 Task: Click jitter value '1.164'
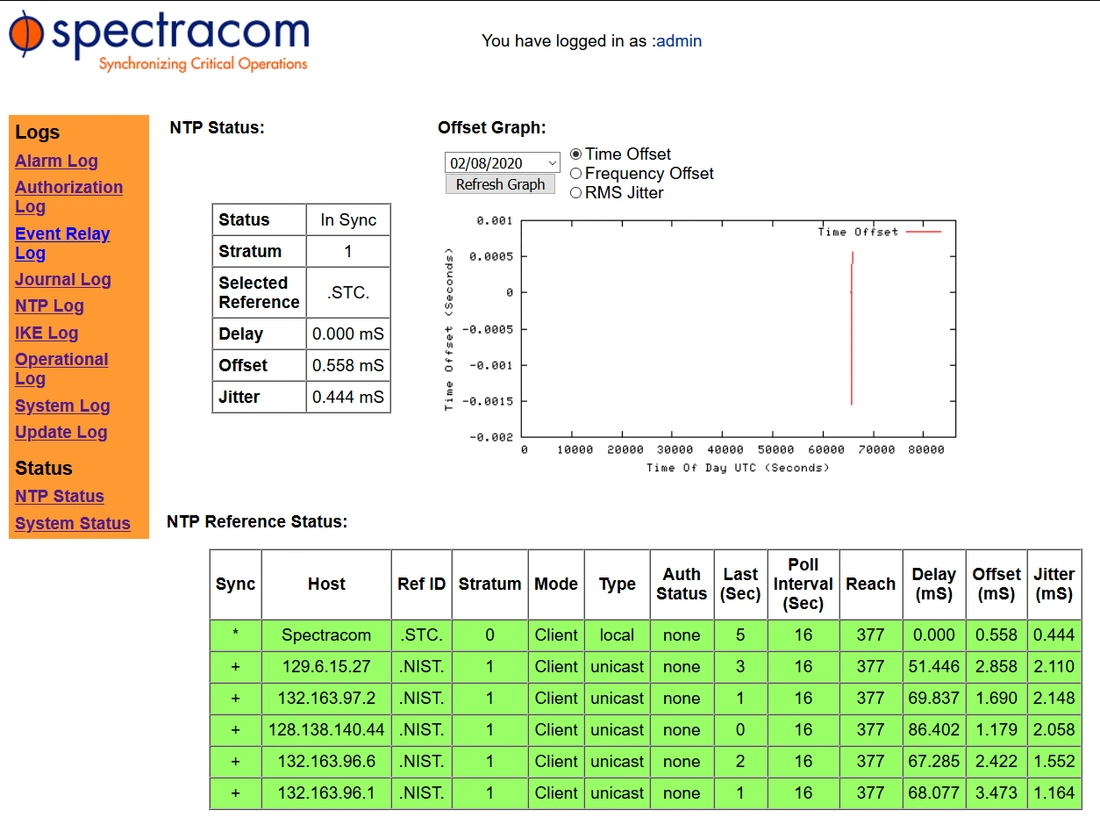click(1054, 793)
